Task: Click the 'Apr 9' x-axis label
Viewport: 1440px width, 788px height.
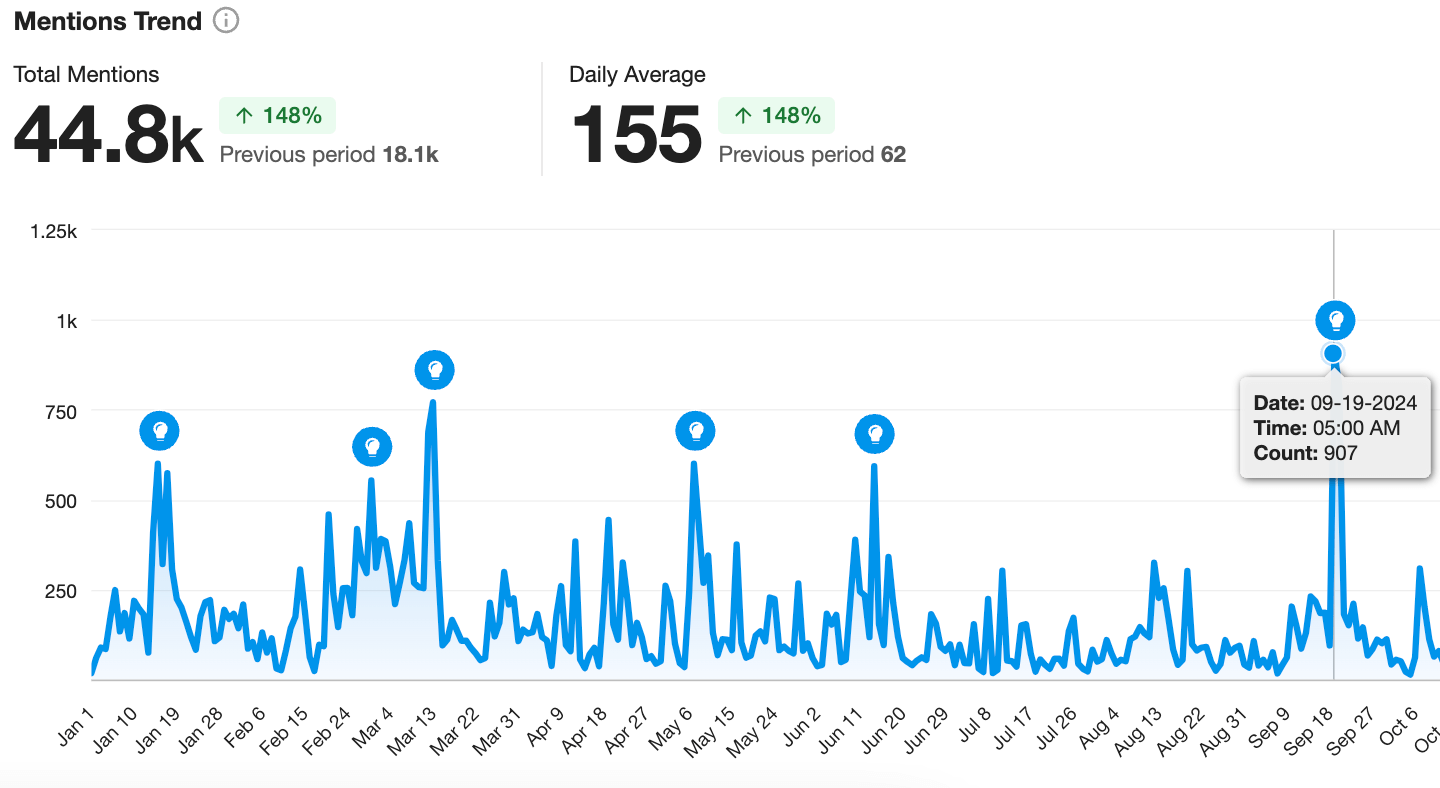Action: (546, 726)
